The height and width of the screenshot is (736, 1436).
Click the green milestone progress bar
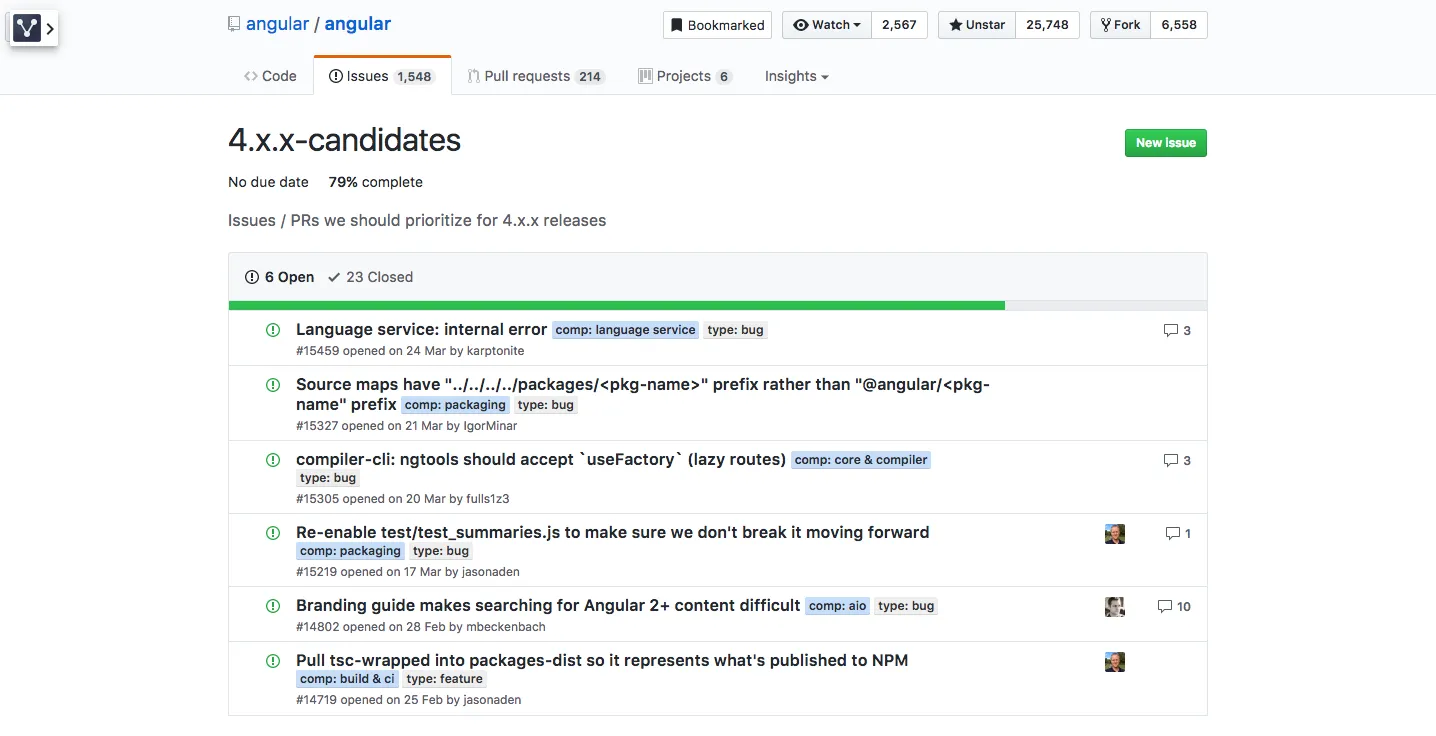tap(616, 305)
